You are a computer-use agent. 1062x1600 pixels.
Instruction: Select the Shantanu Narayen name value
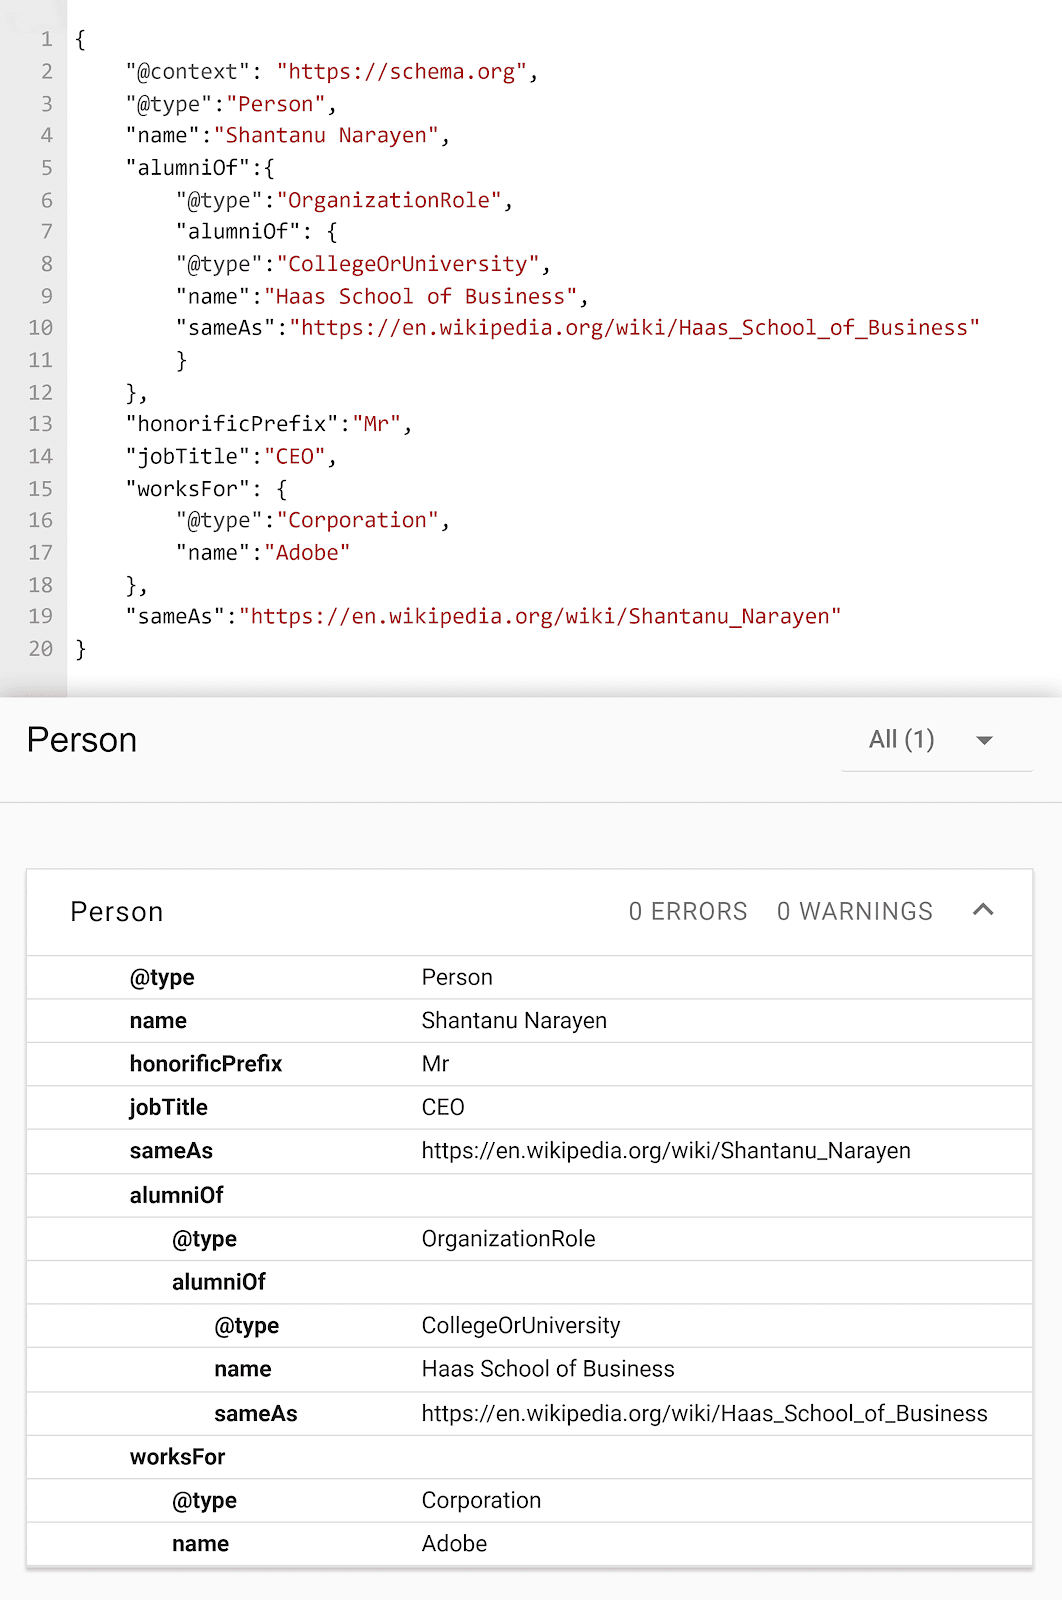point(514,1020)
